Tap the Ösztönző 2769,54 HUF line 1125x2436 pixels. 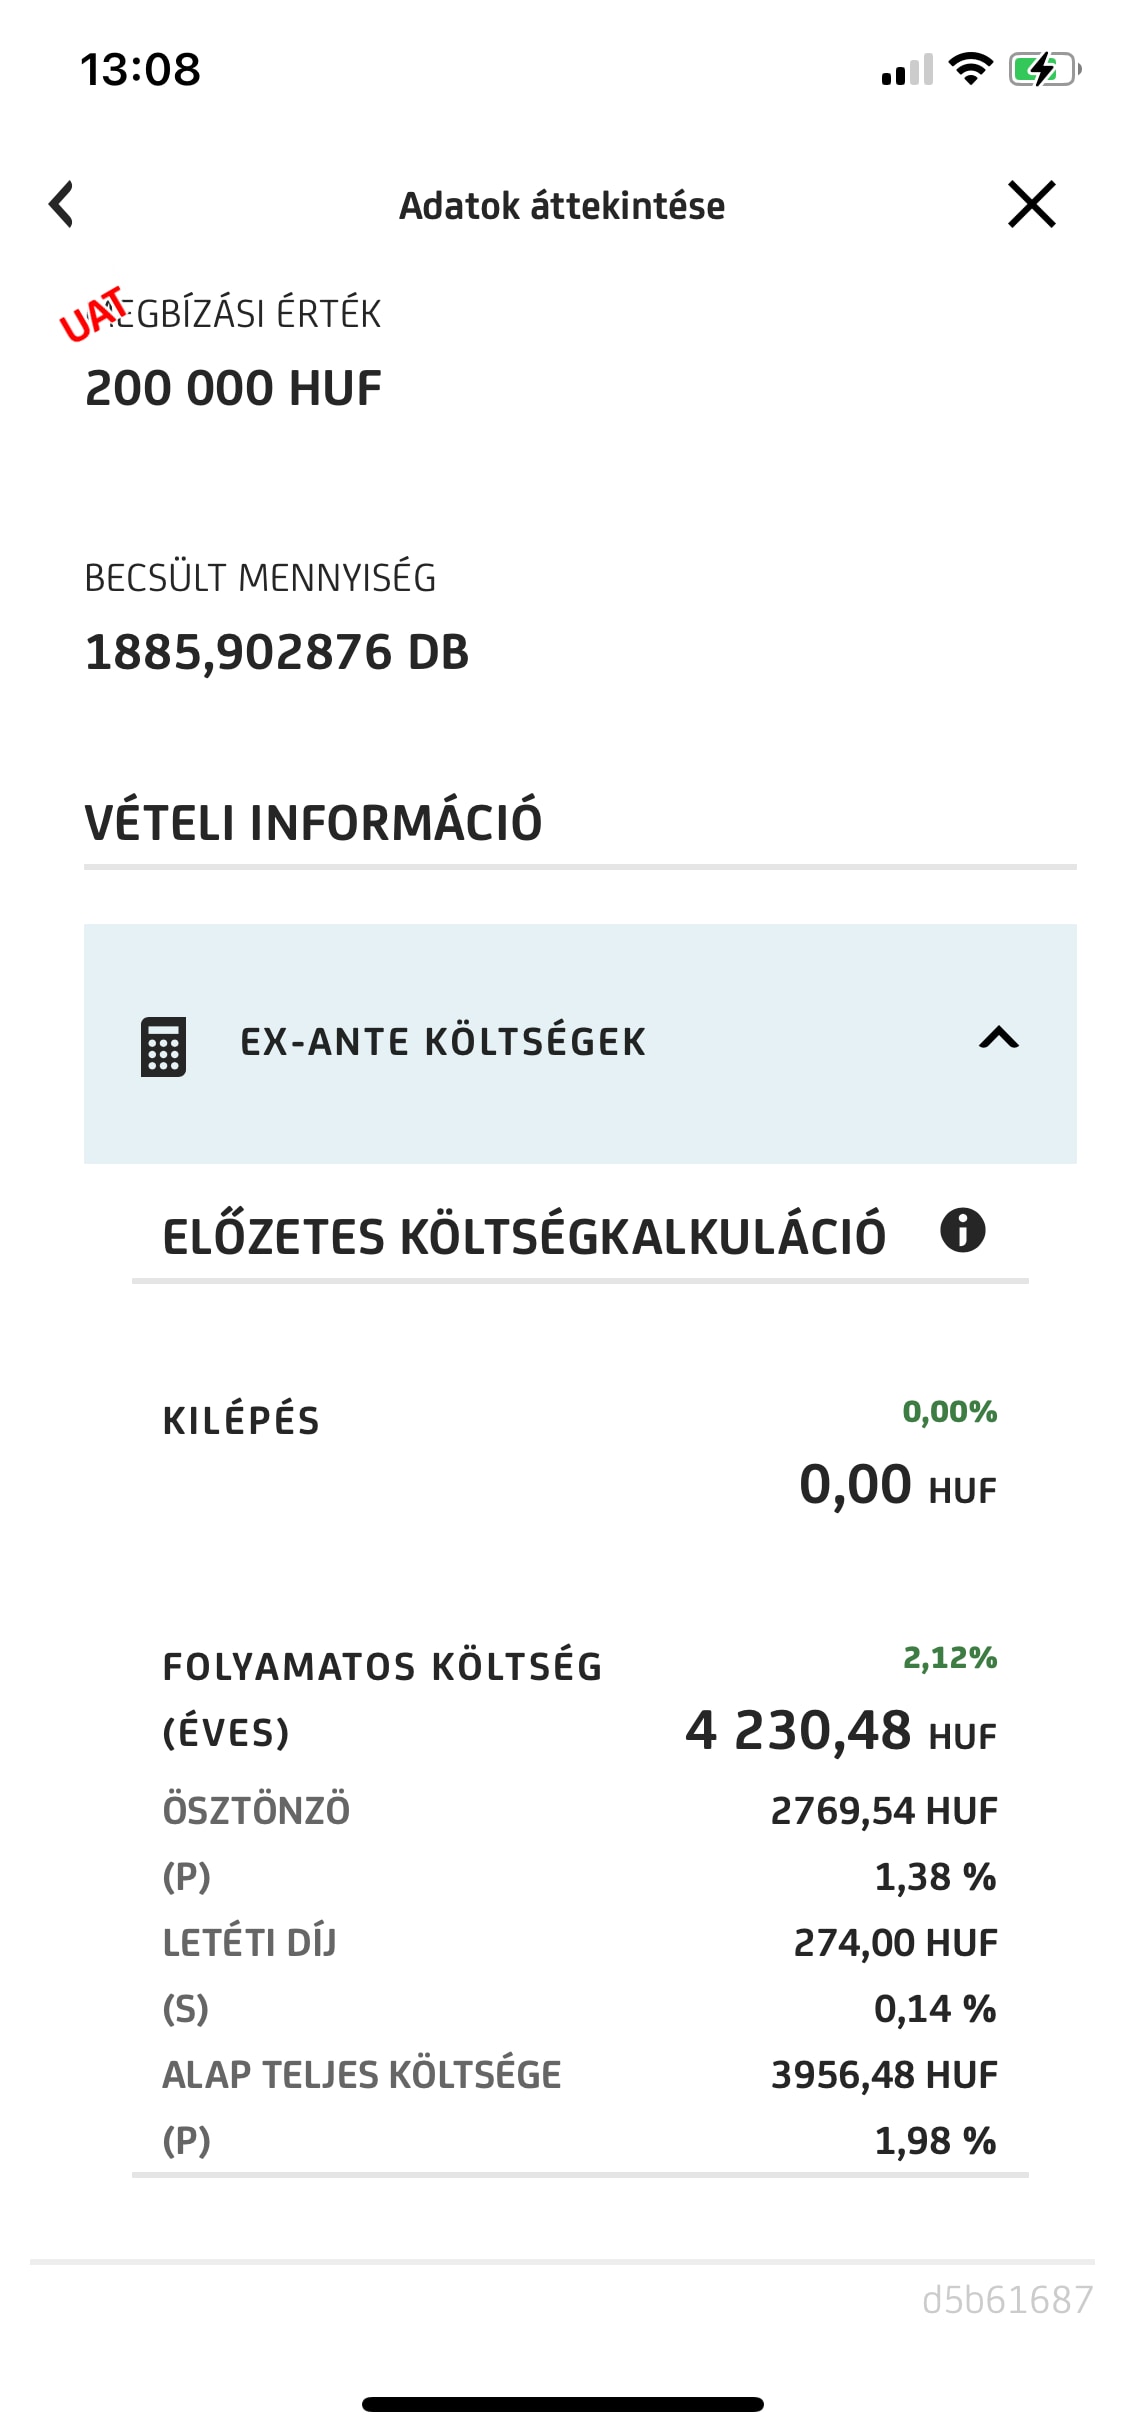click(579, 1811)
